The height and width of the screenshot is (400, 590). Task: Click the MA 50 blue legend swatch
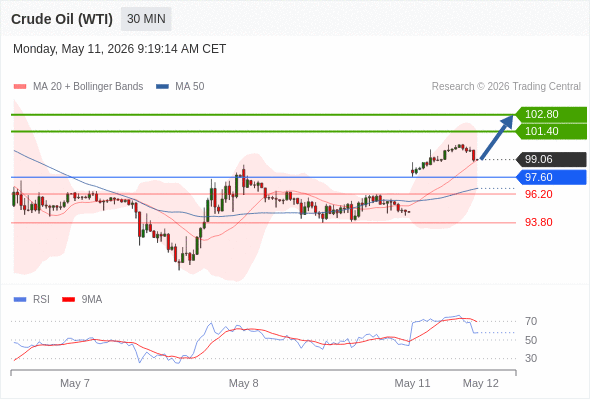[x=162, y=87]
